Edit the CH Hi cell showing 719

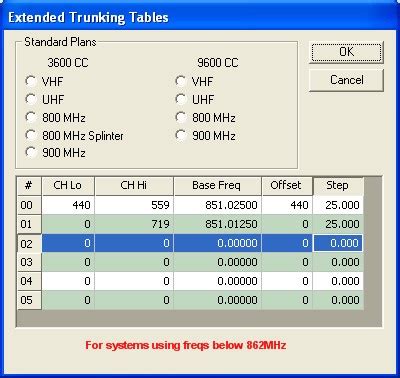134,224
